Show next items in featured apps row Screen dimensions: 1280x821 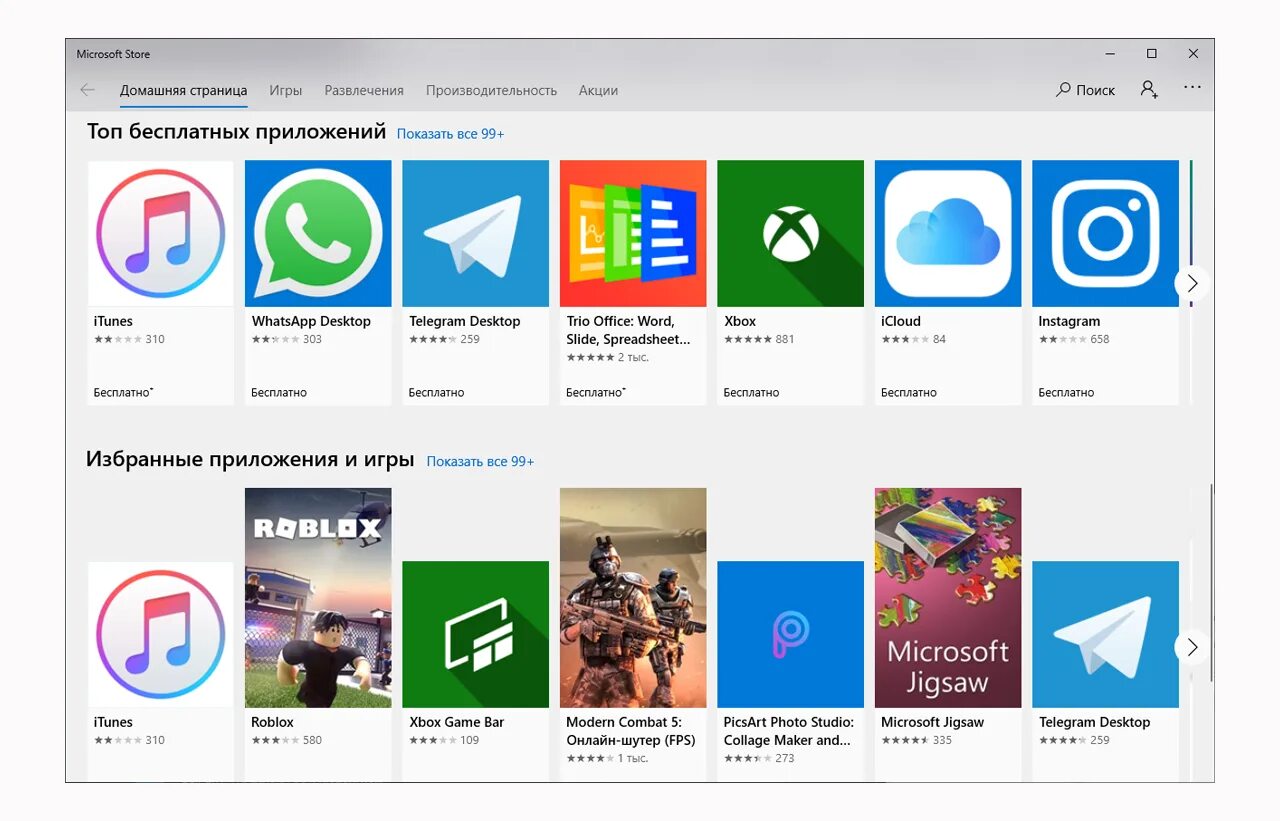(x=1191, y=647)
